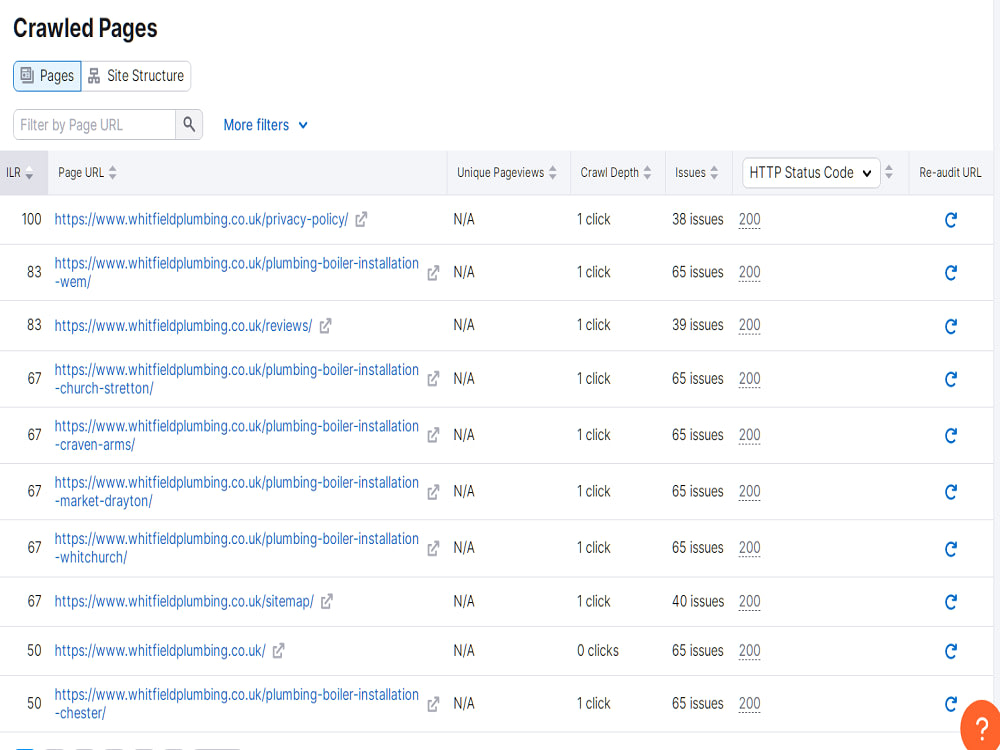Image resolution: width=1000 pixels, height=750 pixels.
Task: Open the whitchurch installation URL link
Action: pyautogui.click(x=237, y=548)
